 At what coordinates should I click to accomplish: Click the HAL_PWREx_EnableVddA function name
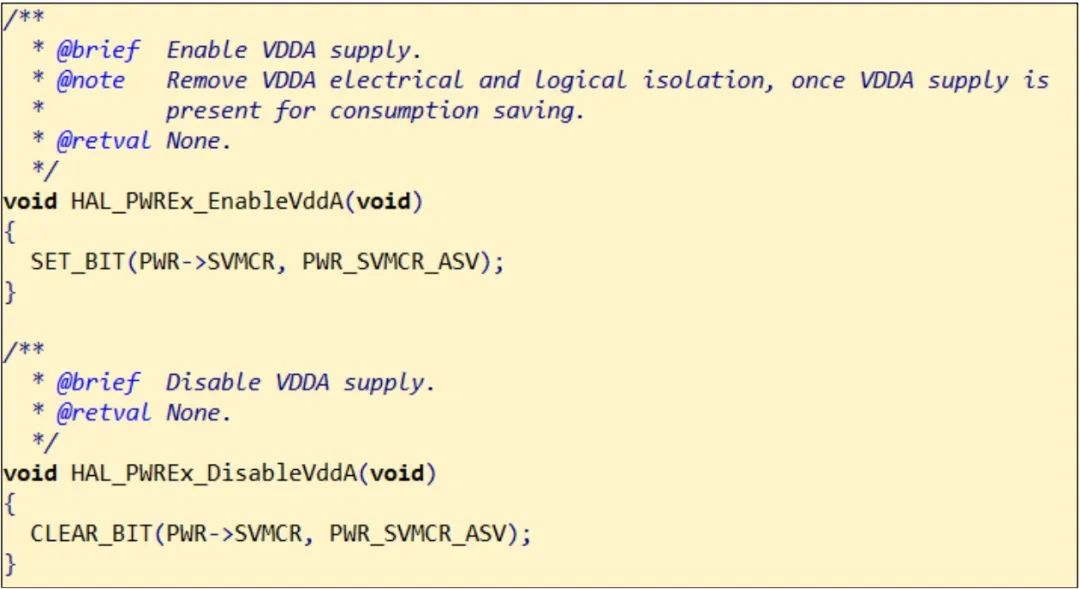tap(207, 202)
